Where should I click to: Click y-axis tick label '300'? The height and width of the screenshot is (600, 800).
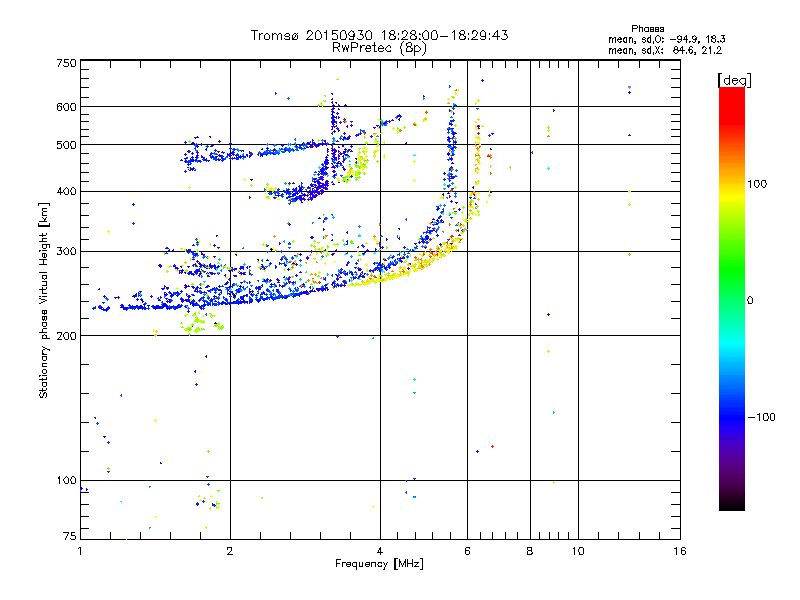coord(66,251)
